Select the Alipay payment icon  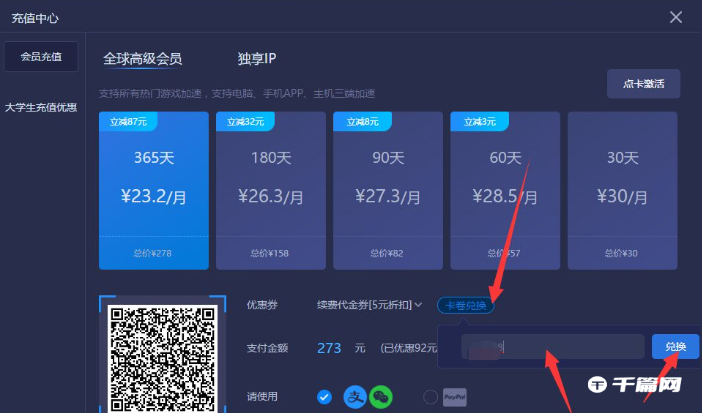[355, 396]
